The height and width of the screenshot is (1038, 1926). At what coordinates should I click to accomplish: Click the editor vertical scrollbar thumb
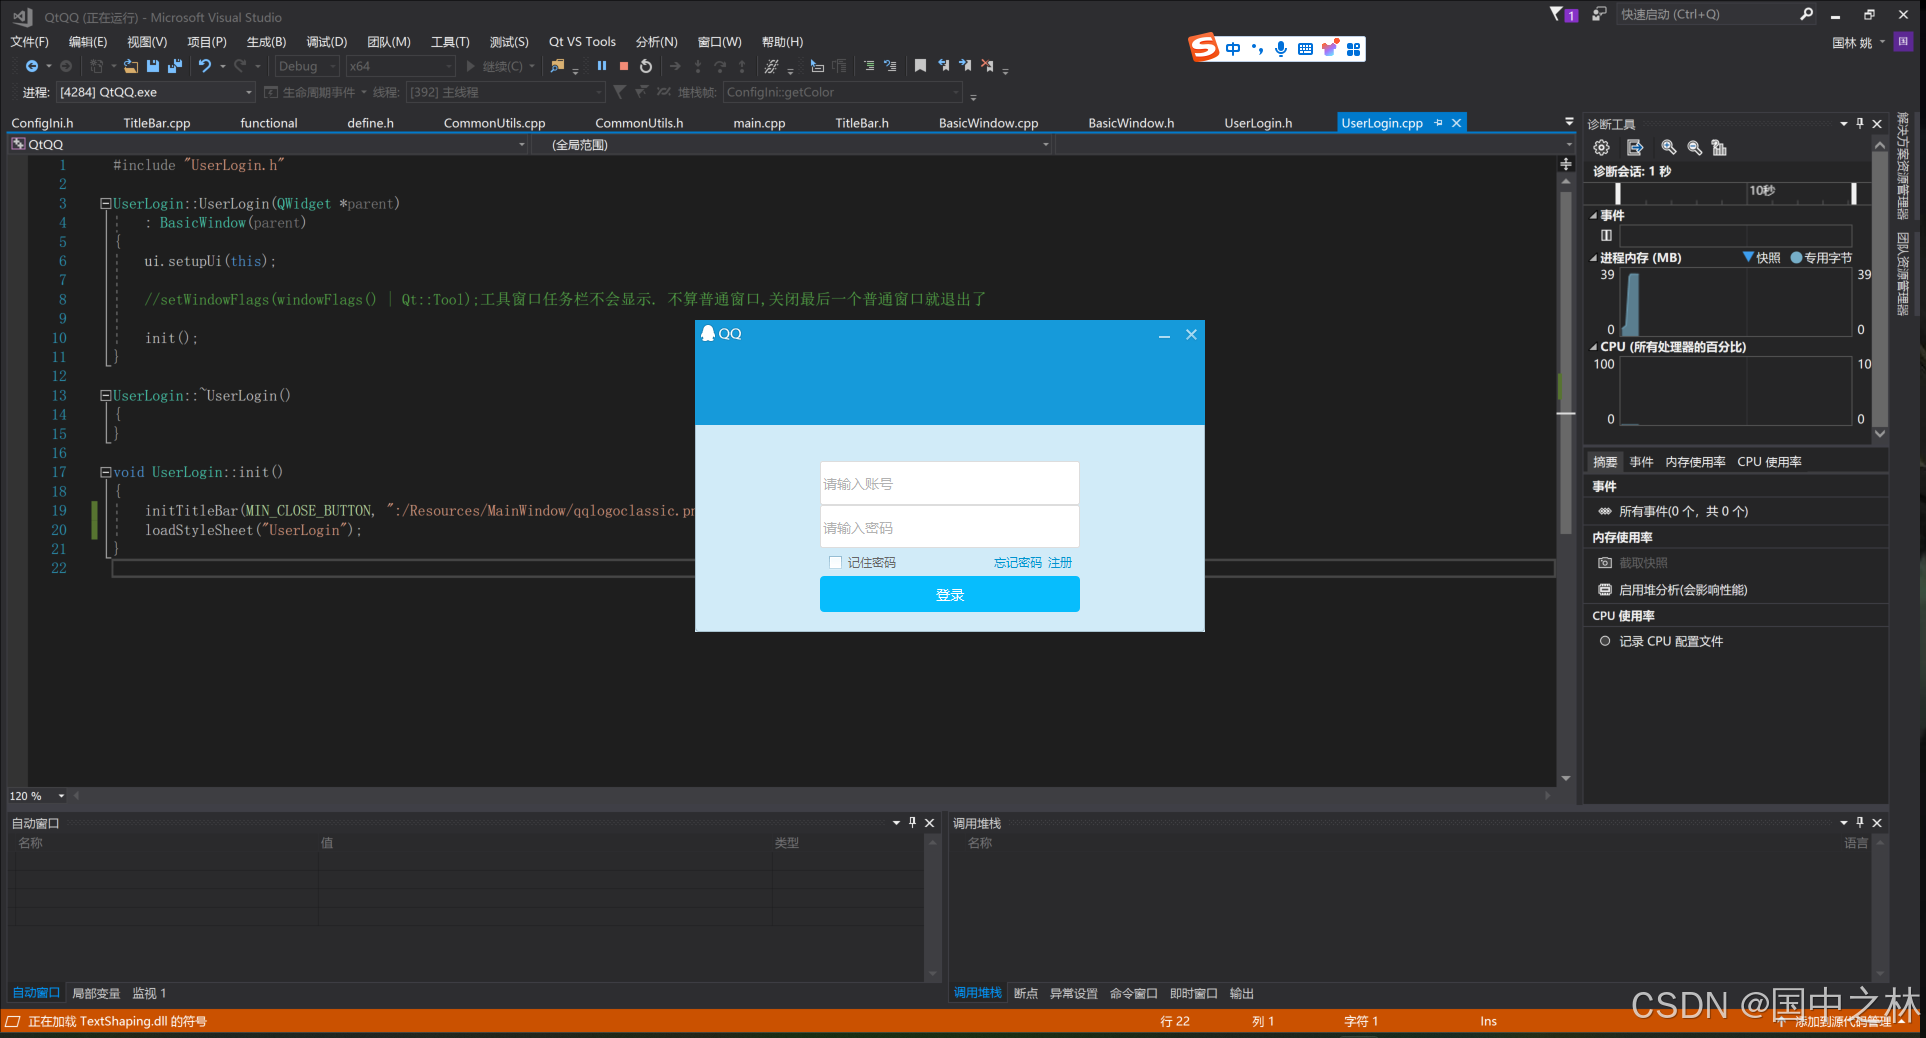coord(1566,365)
